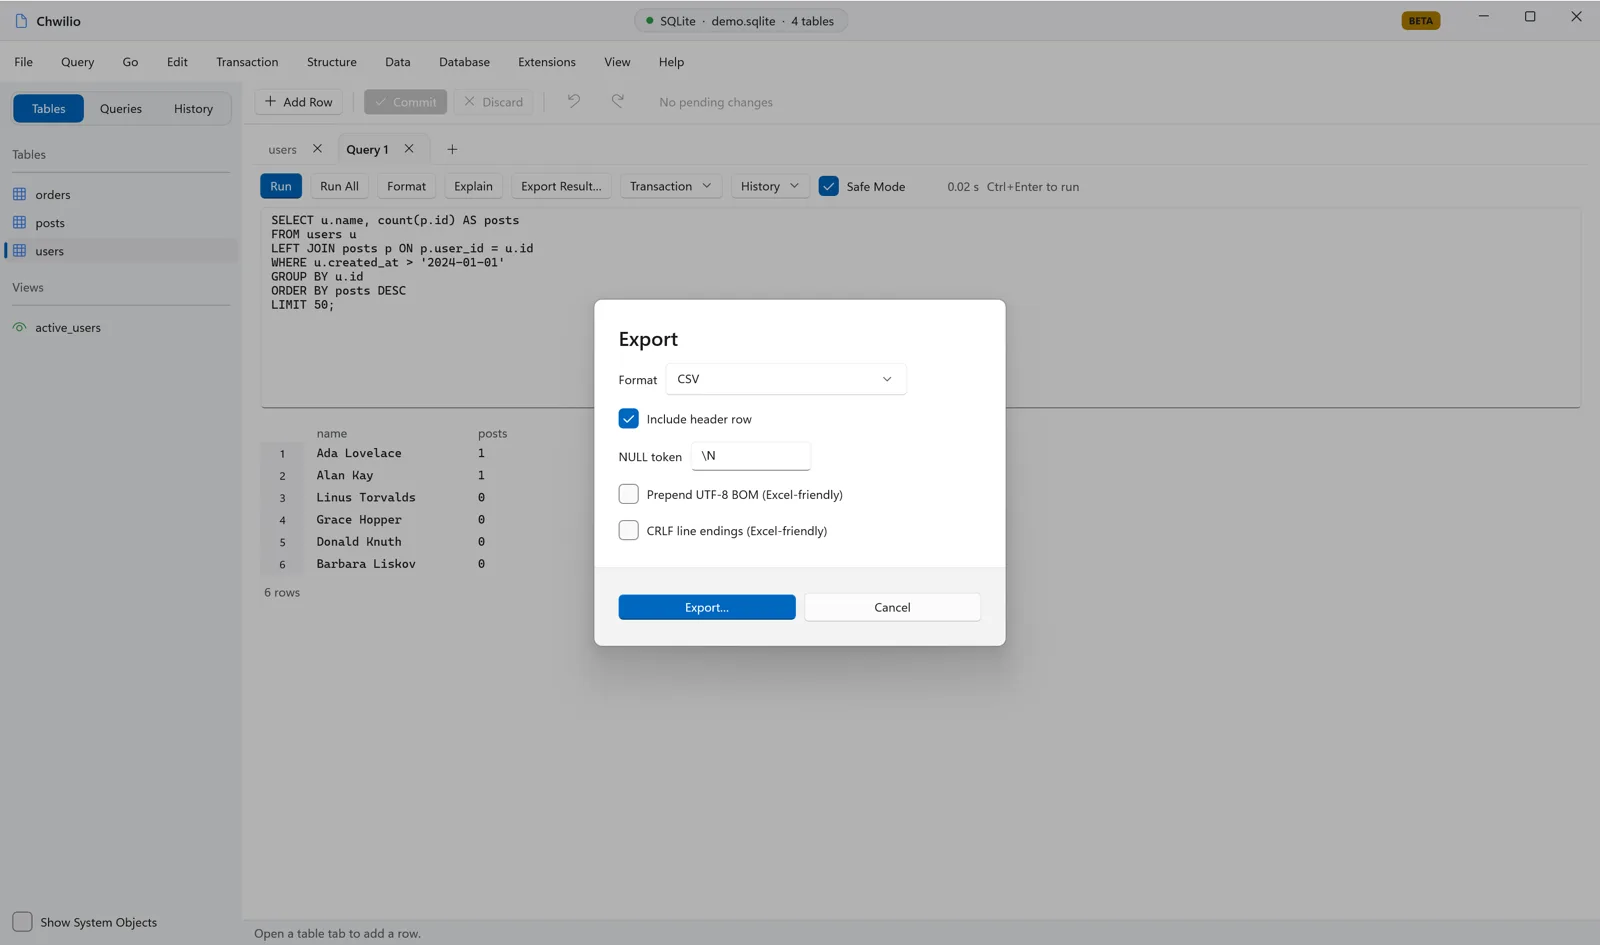Open the Format CSV dropdown
Image resolution: width=1600 pixels, height=945 pixels.
click(786, 379)
